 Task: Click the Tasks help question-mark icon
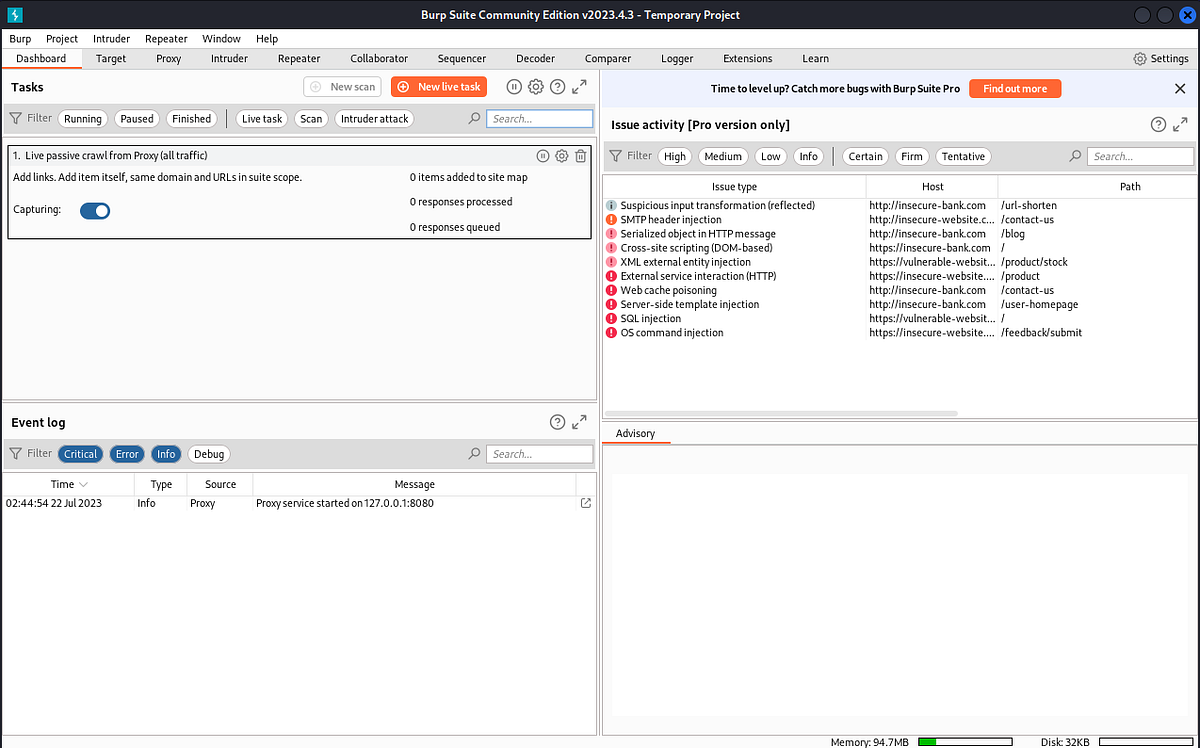(x=557, y=87)
